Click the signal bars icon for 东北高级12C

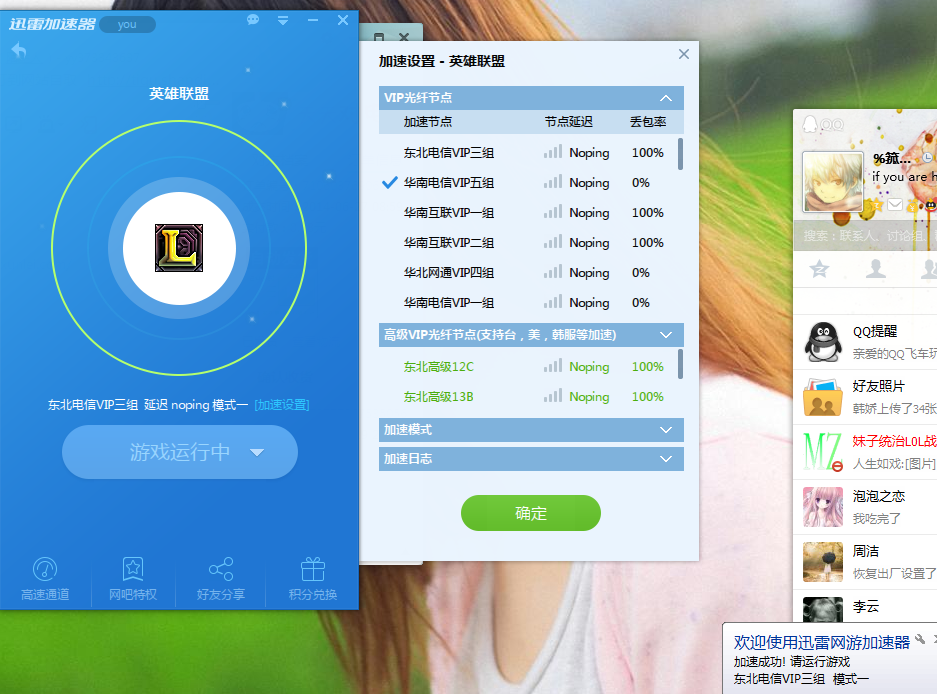point(553,365)
